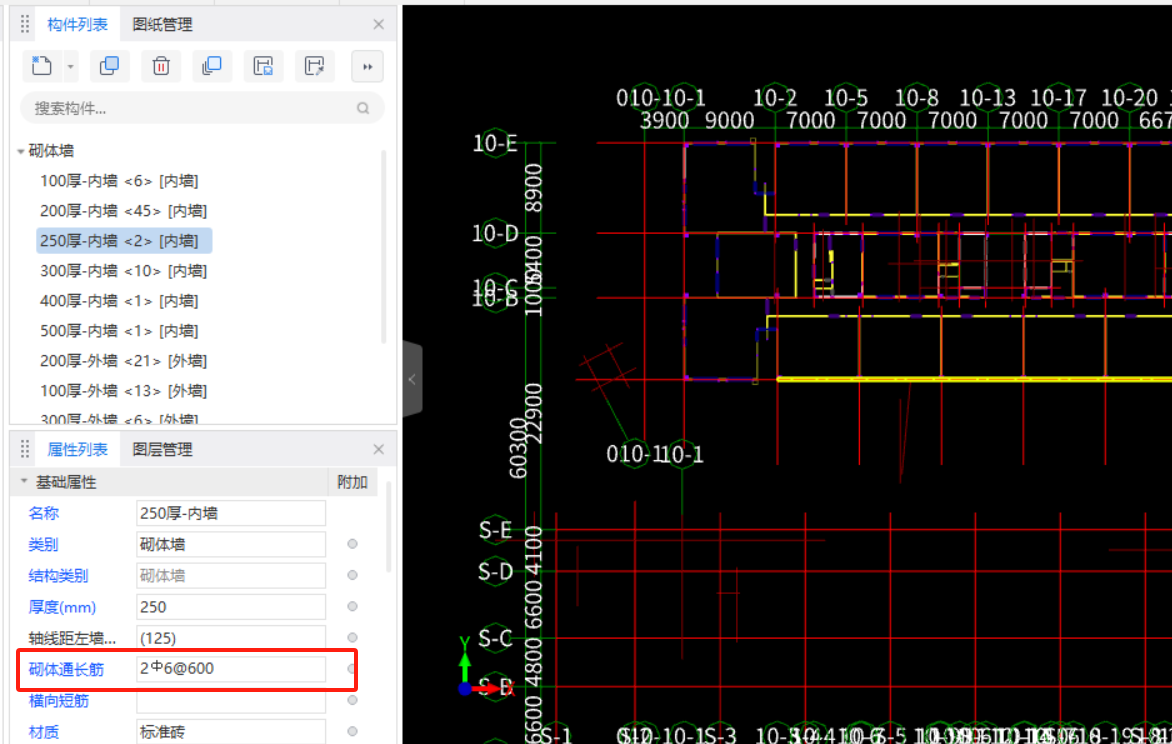The height and width of the screenshot is (744, 1172).
Task: Click the search magnifier icon
Action: click(363, 108)
